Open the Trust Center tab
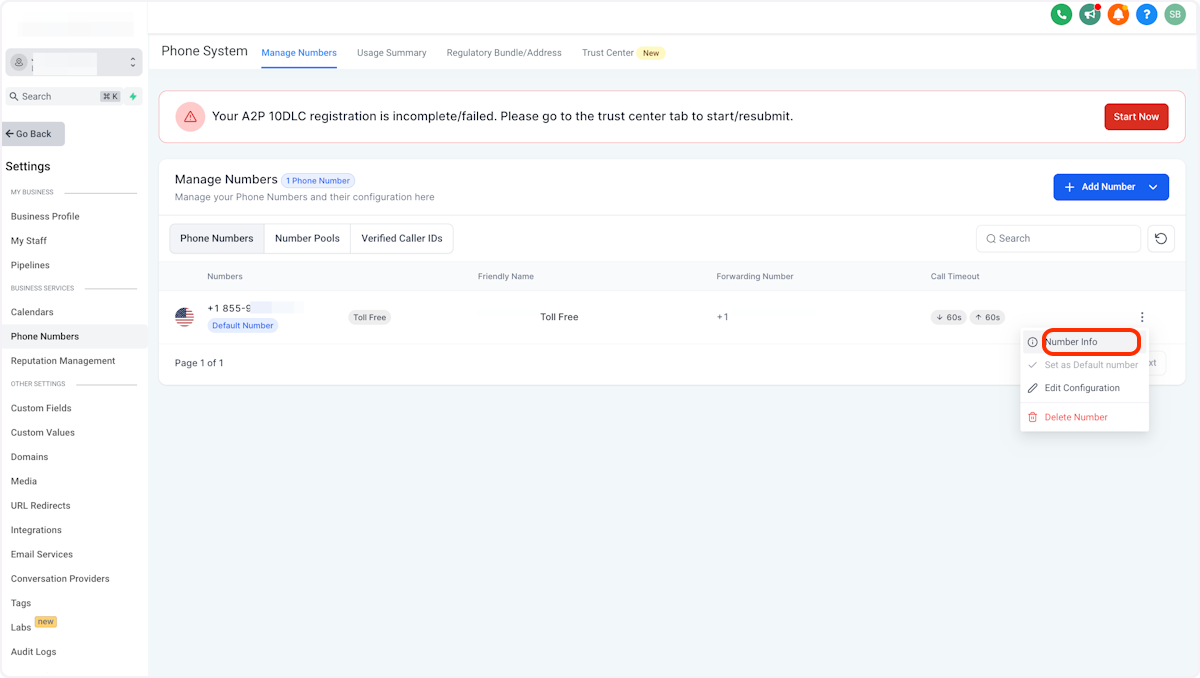This screenshot has height=678, width=1200. pos(608,53)
